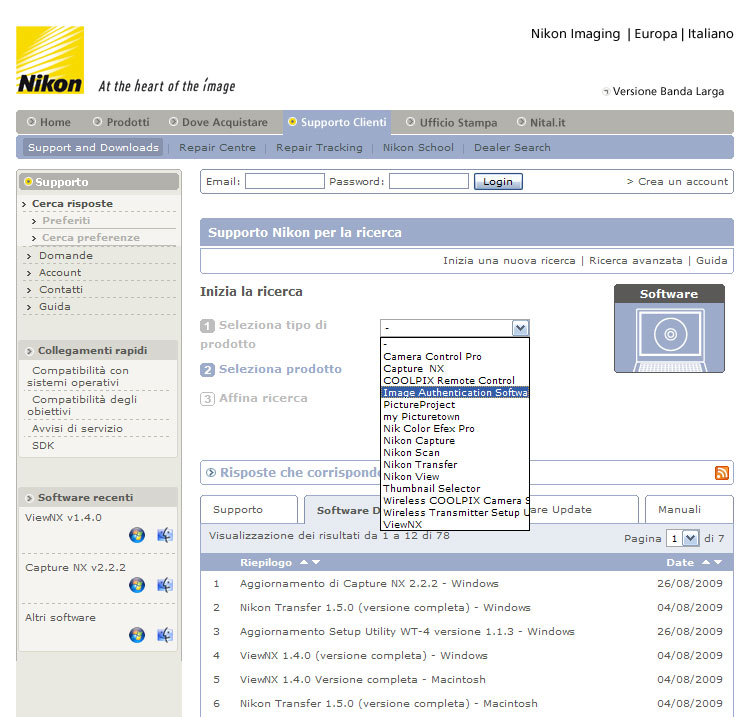Click the Email input field

pyautogui.click(x=285, y=181)
